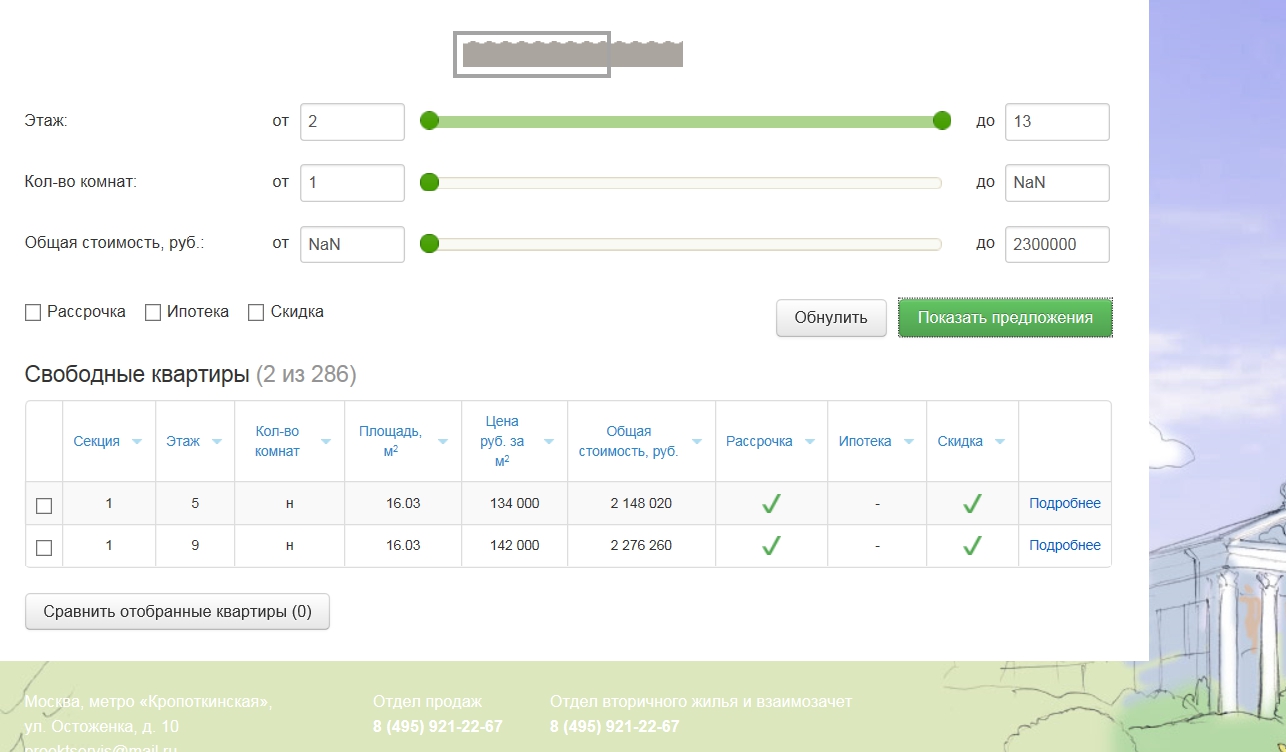Click sort arrow next to Этаж header
The image size is (1286, 752).
pyautogui.click(x=217, y=442)
